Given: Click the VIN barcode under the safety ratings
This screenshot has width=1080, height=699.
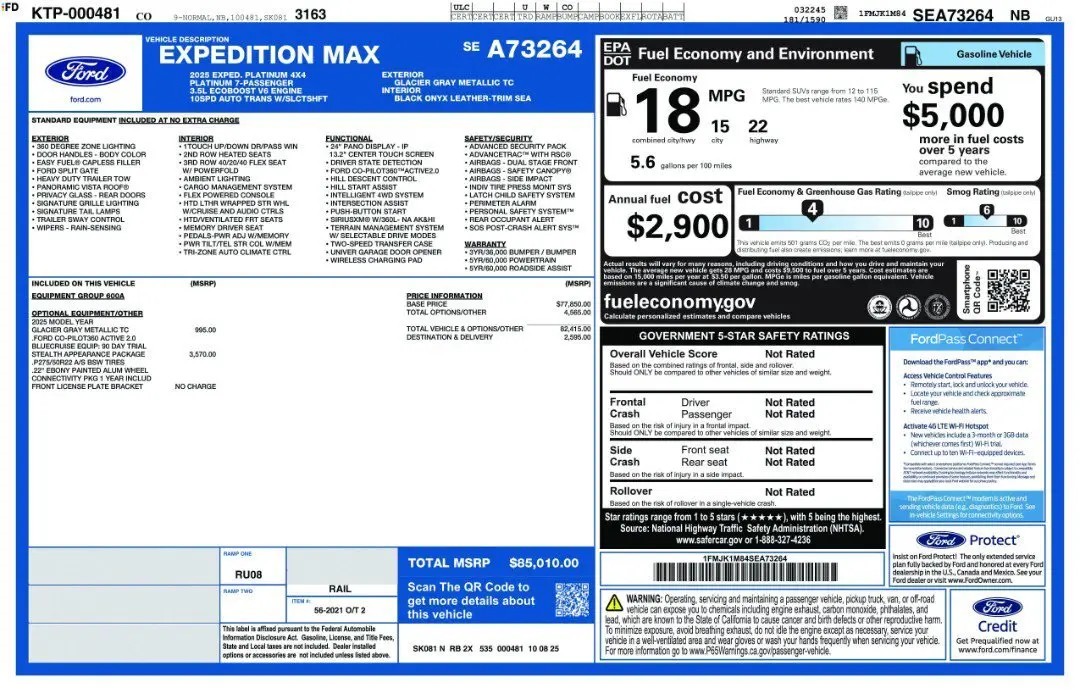Looking at the screenshot, I should point(743,572).
